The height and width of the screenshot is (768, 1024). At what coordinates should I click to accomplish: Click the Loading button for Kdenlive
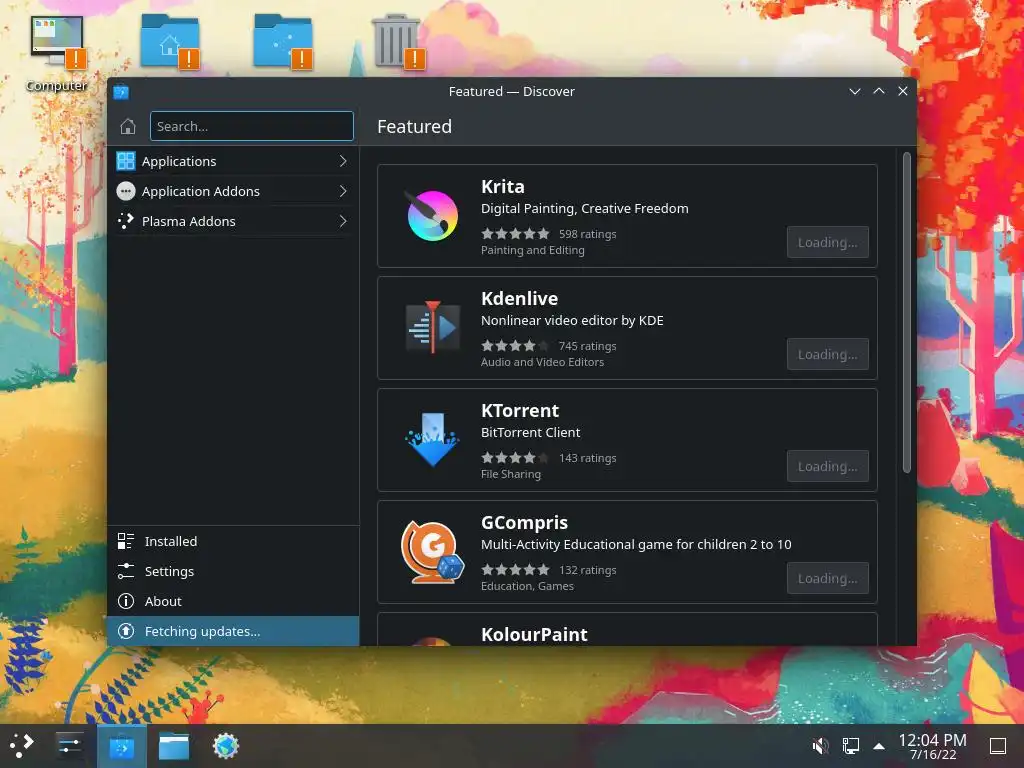[x=827, y=355]
